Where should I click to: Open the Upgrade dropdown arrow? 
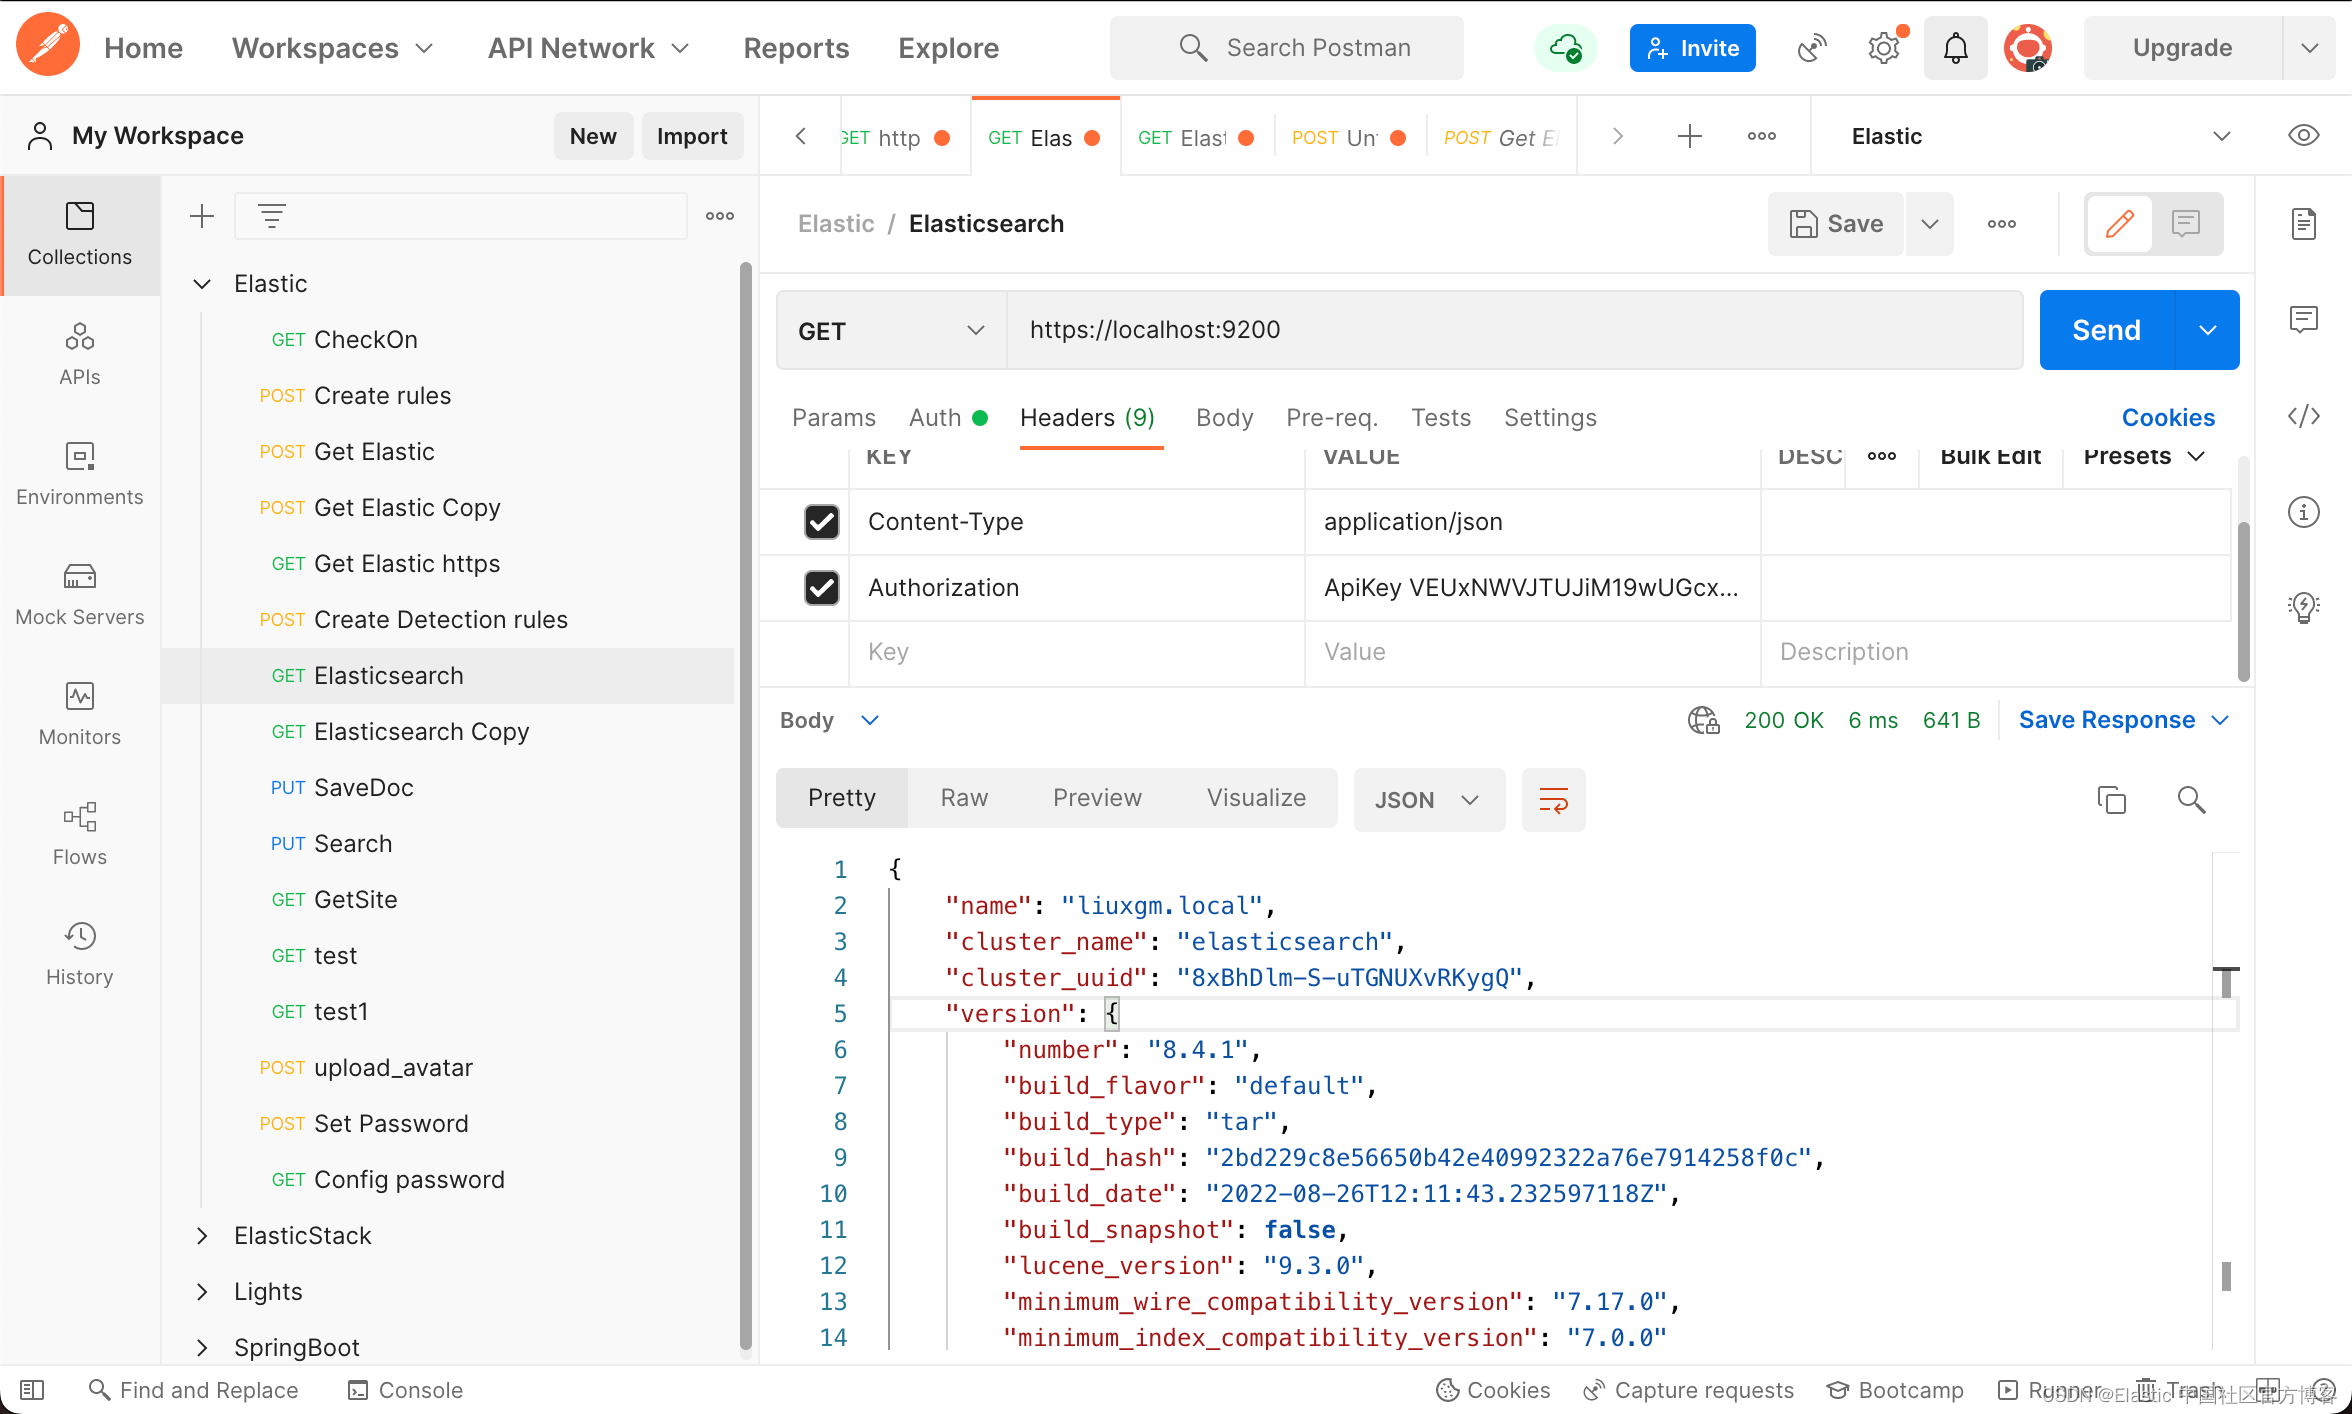(x=2309, y=47)
